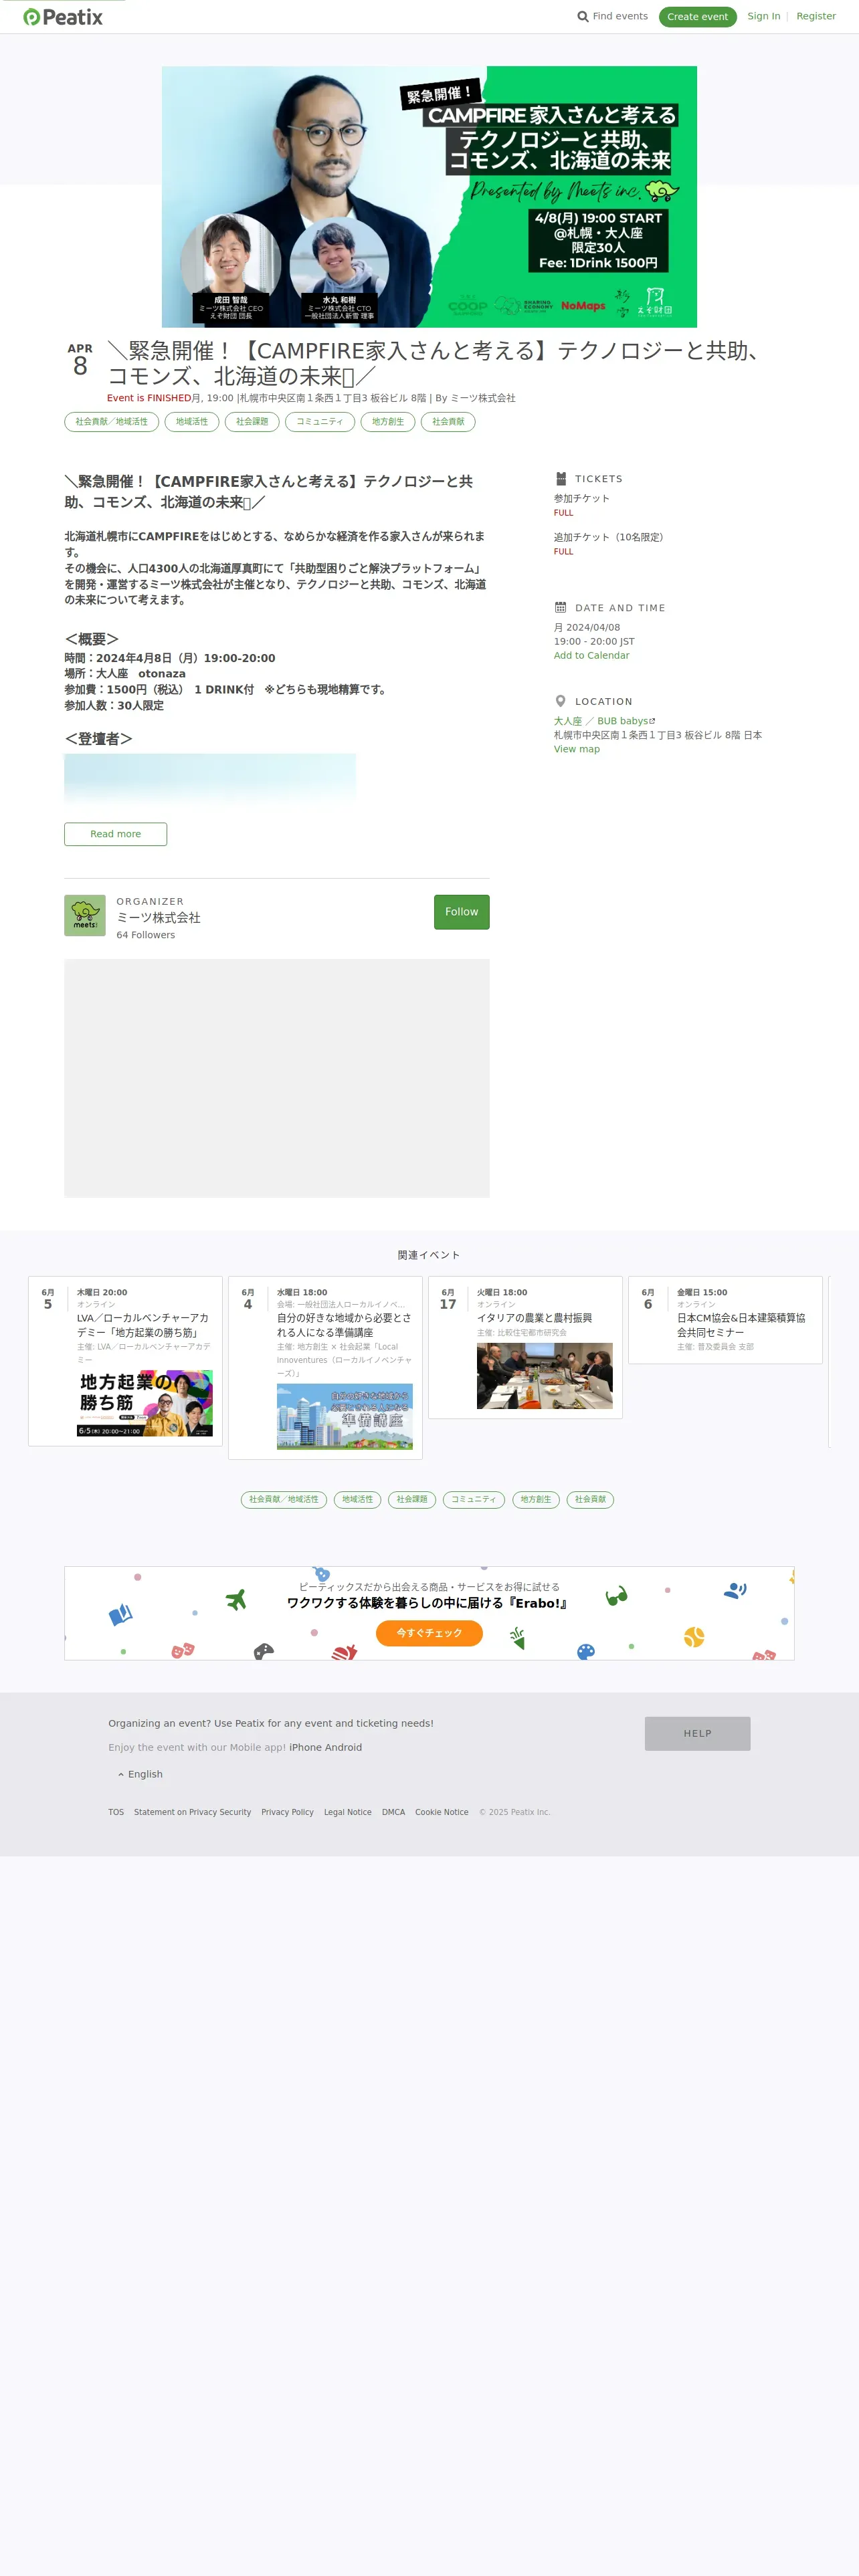859x2576 pixels.
Task: Select the lower 地方創生 tag
Action: click(x=536, y=1499)
